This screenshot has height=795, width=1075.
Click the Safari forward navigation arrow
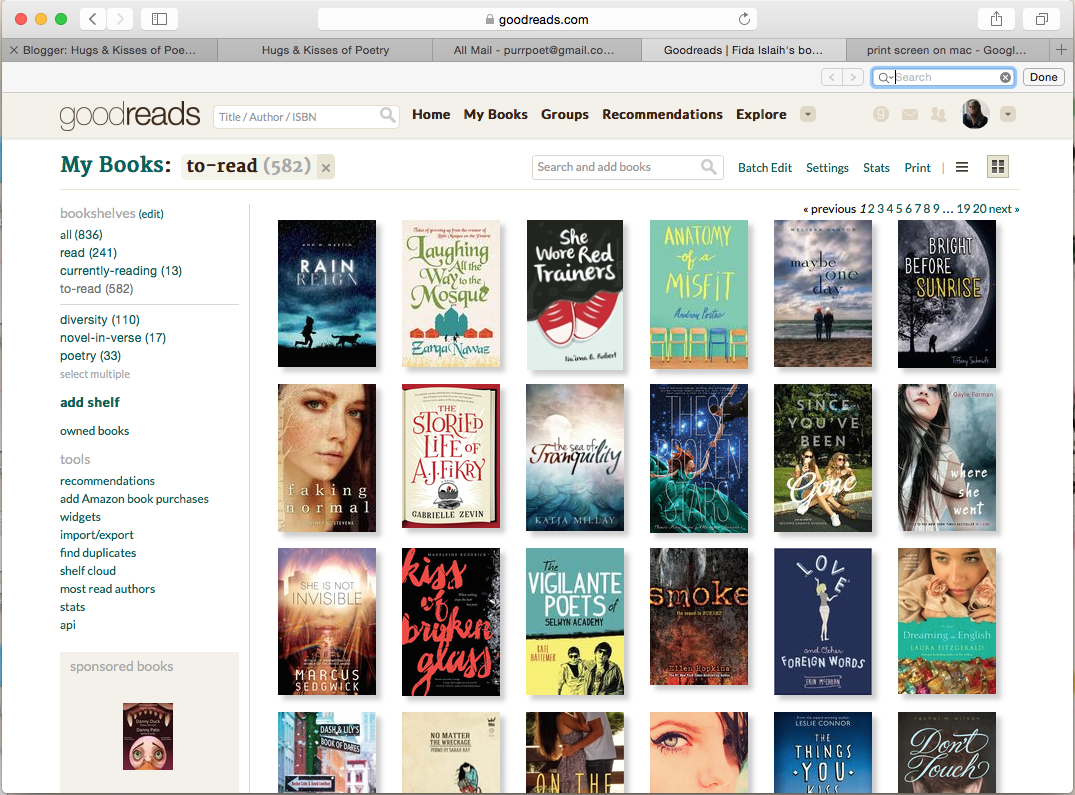(119, 19)
